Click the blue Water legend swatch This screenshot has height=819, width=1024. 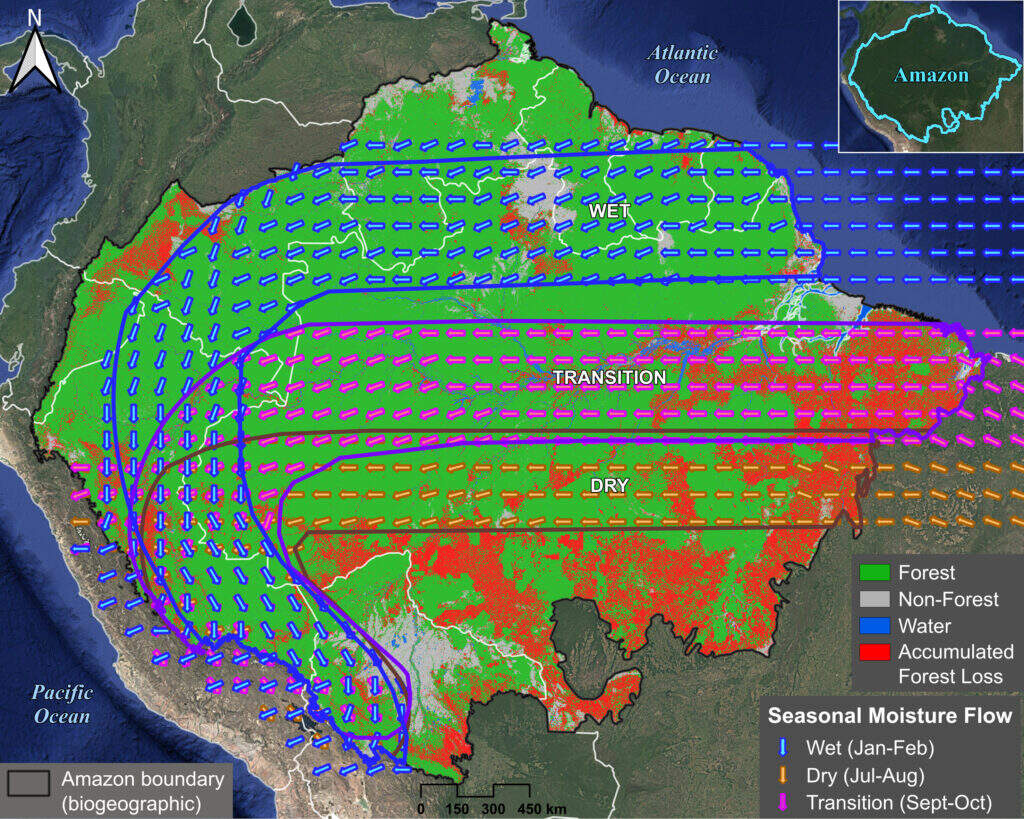[874, 626]
